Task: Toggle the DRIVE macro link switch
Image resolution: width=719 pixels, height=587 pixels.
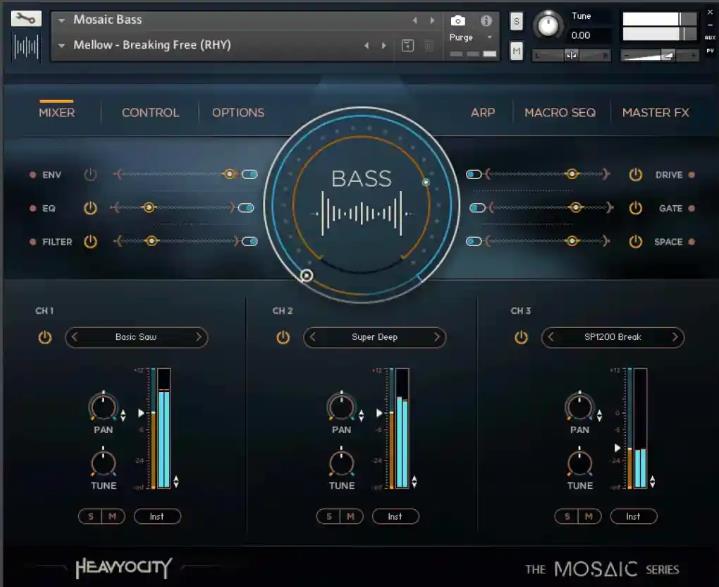Action: click(x=474, y=174)
